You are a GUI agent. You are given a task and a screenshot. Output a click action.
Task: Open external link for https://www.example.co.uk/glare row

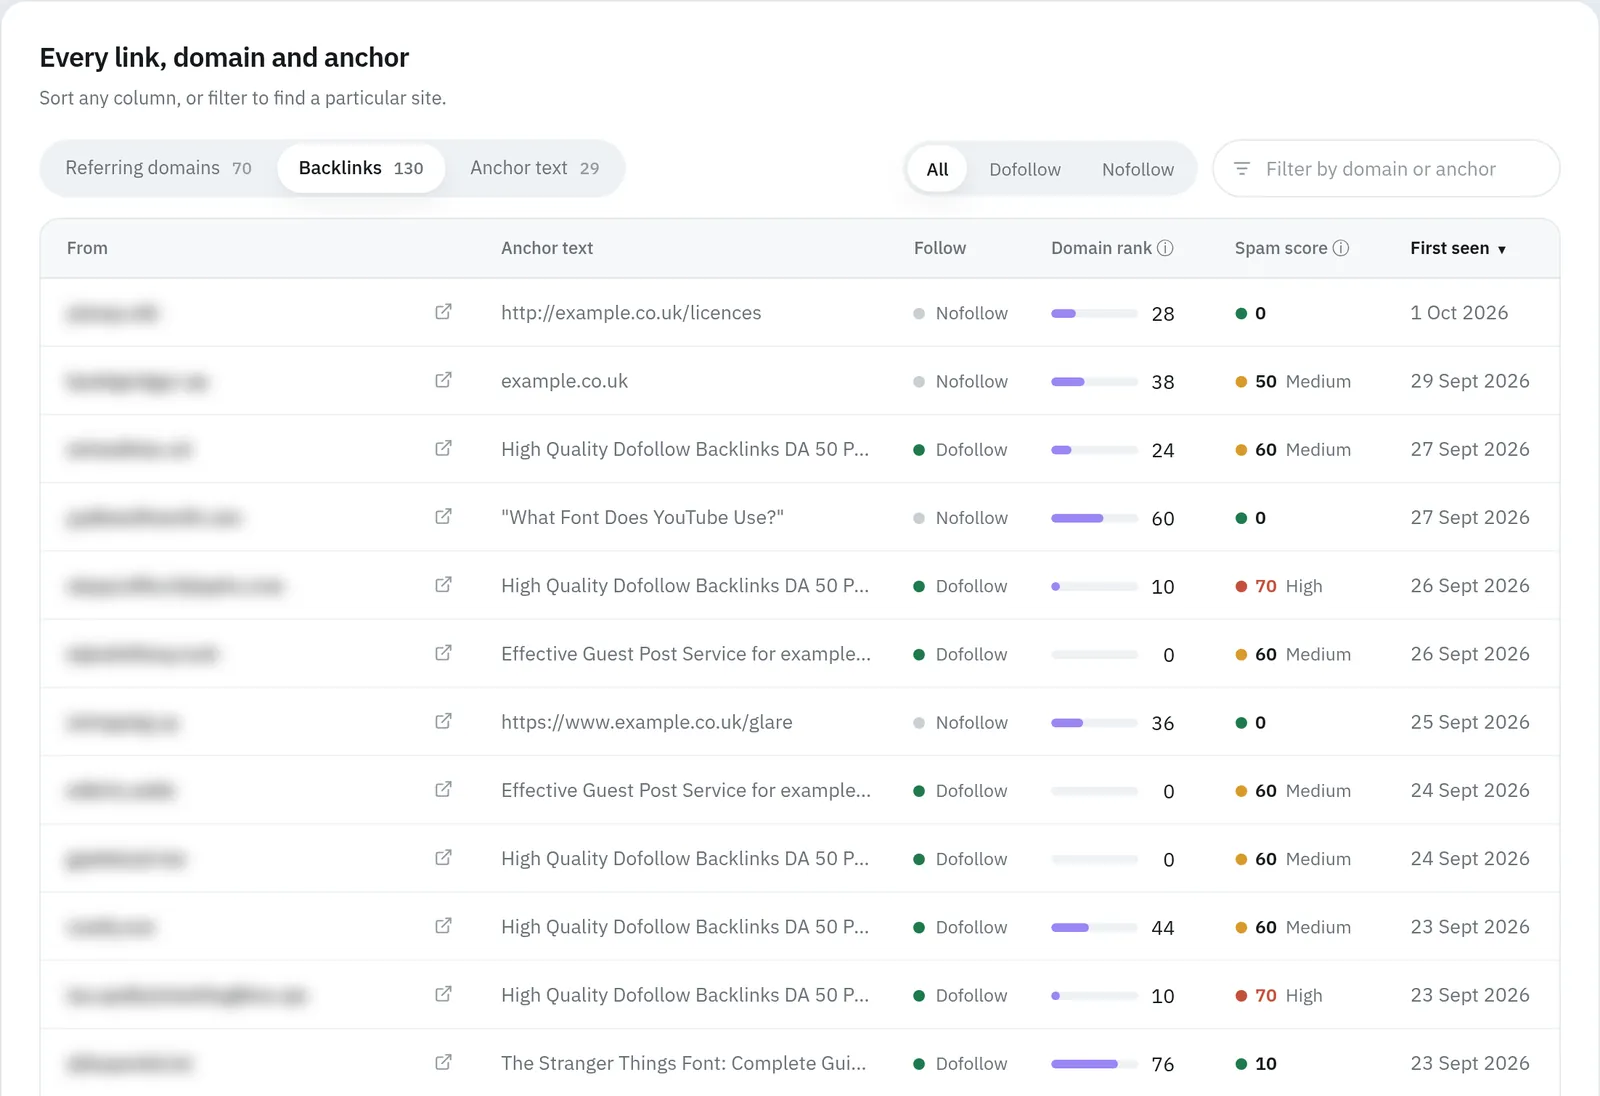[443, 721]
